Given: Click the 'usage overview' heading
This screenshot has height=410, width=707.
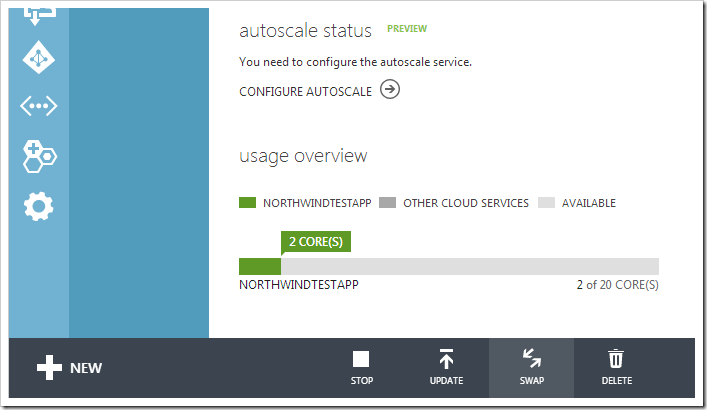Looking at the screenshot, I should click(x=303, y=156).
